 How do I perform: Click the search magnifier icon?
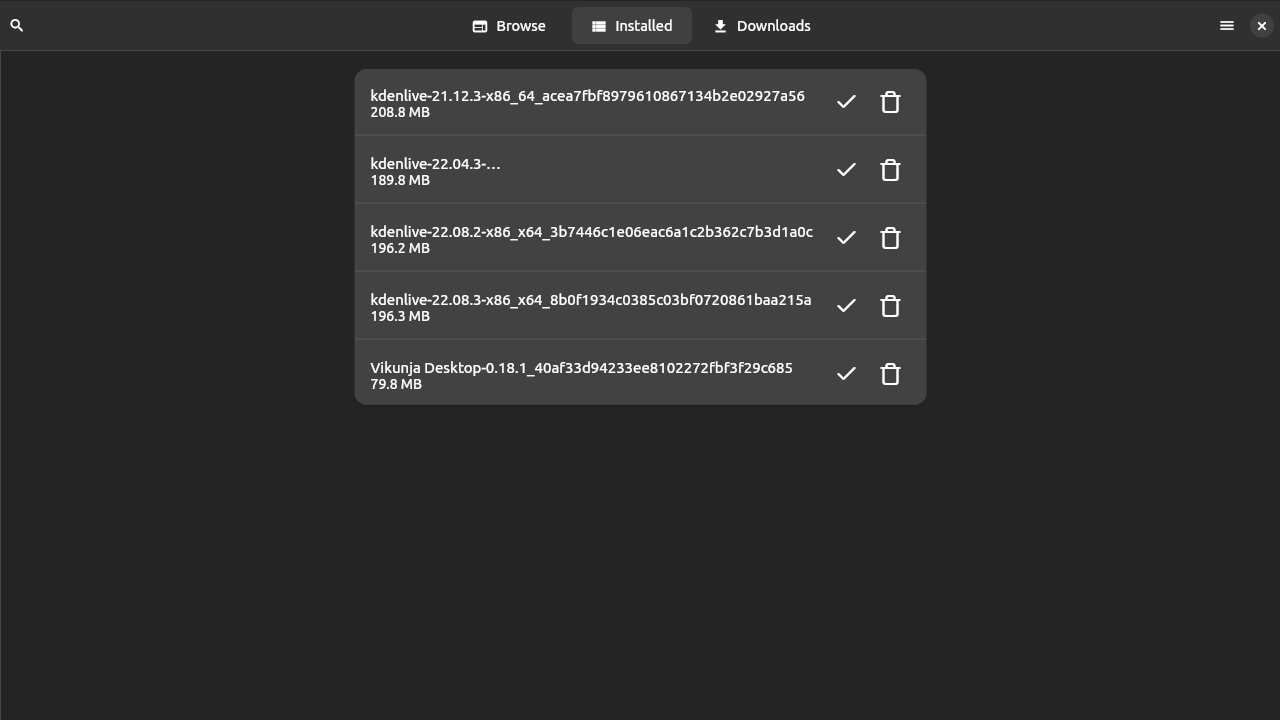click(x=17, y=25)
